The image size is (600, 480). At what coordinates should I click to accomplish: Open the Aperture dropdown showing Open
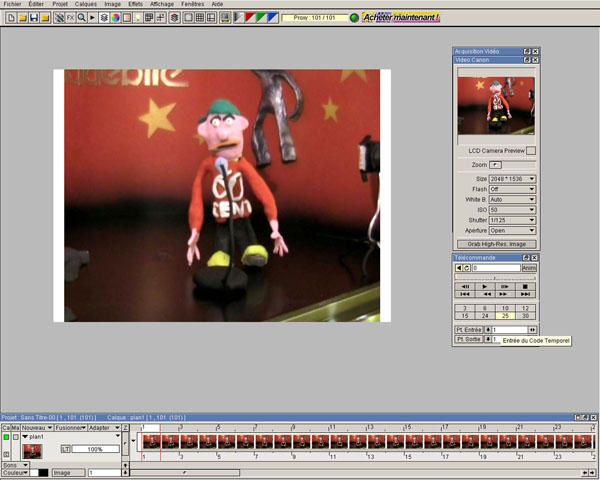(x=512, y=230)
